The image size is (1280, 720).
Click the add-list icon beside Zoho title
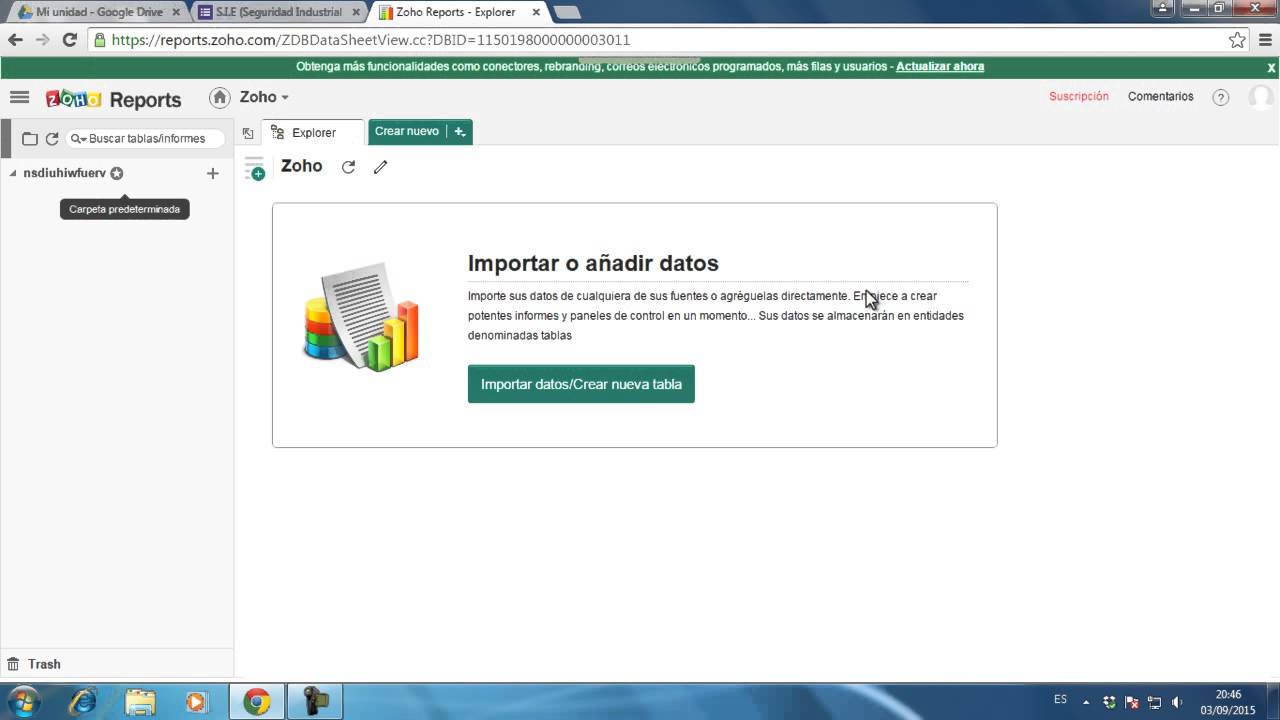(x=255, y=168)
